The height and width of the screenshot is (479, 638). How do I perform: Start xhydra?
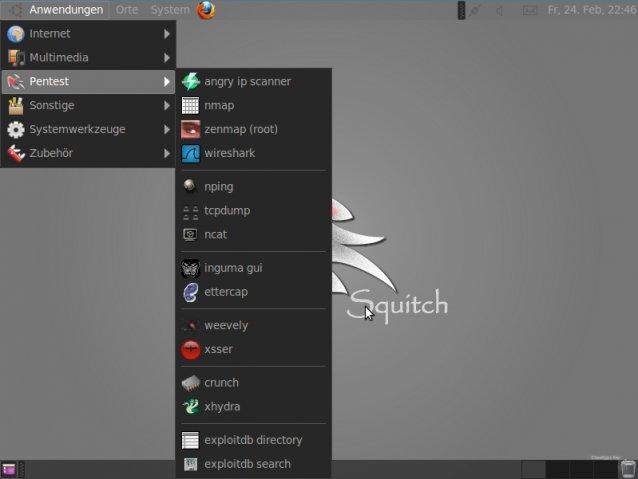253,407
